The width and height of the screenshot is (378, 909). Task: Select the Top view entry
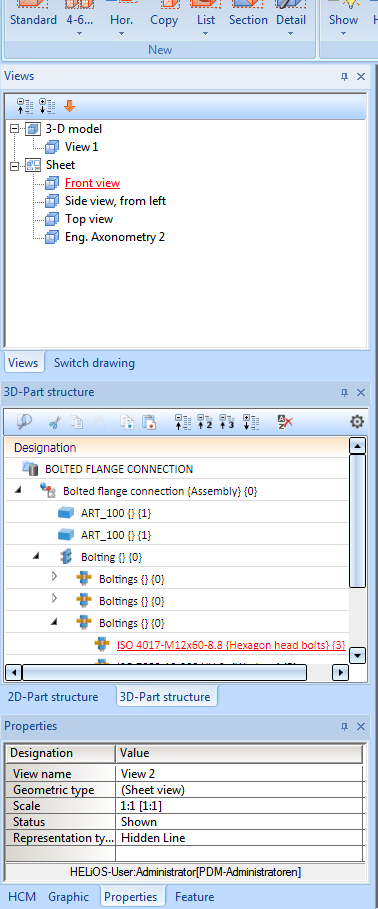point(89,219)
